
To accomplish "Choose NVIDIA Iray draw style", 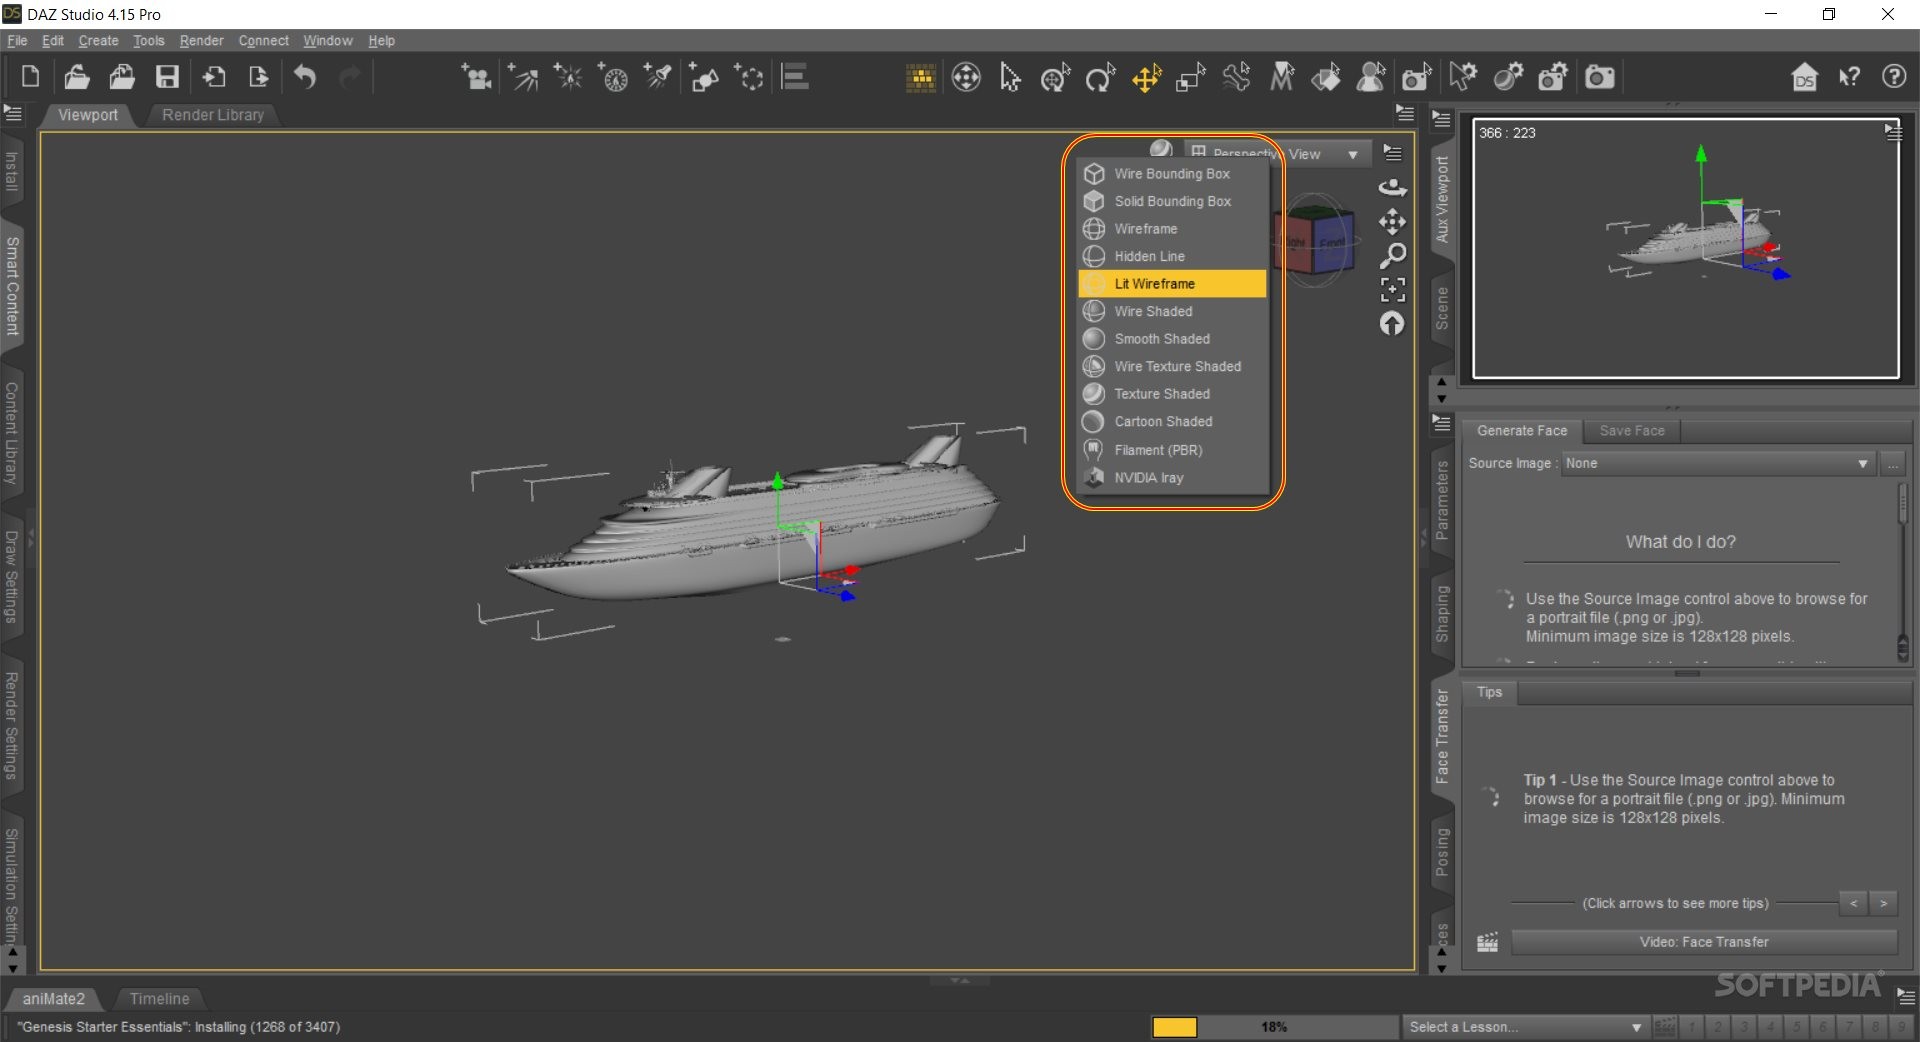I will (x=1172, y=478).
